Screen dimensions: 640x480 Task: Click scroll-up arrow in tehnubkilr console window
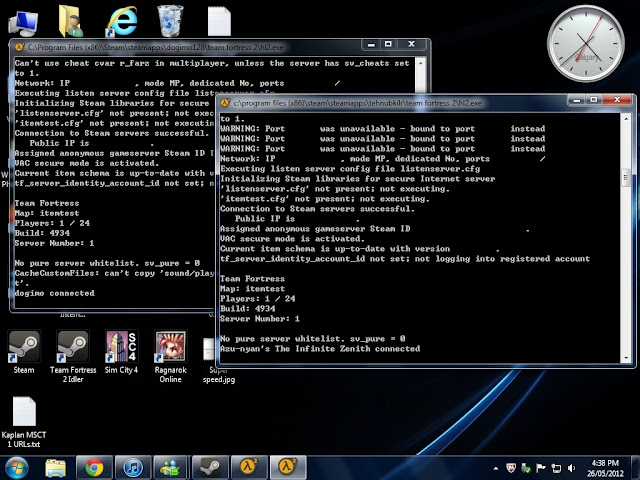pos(626,118)
